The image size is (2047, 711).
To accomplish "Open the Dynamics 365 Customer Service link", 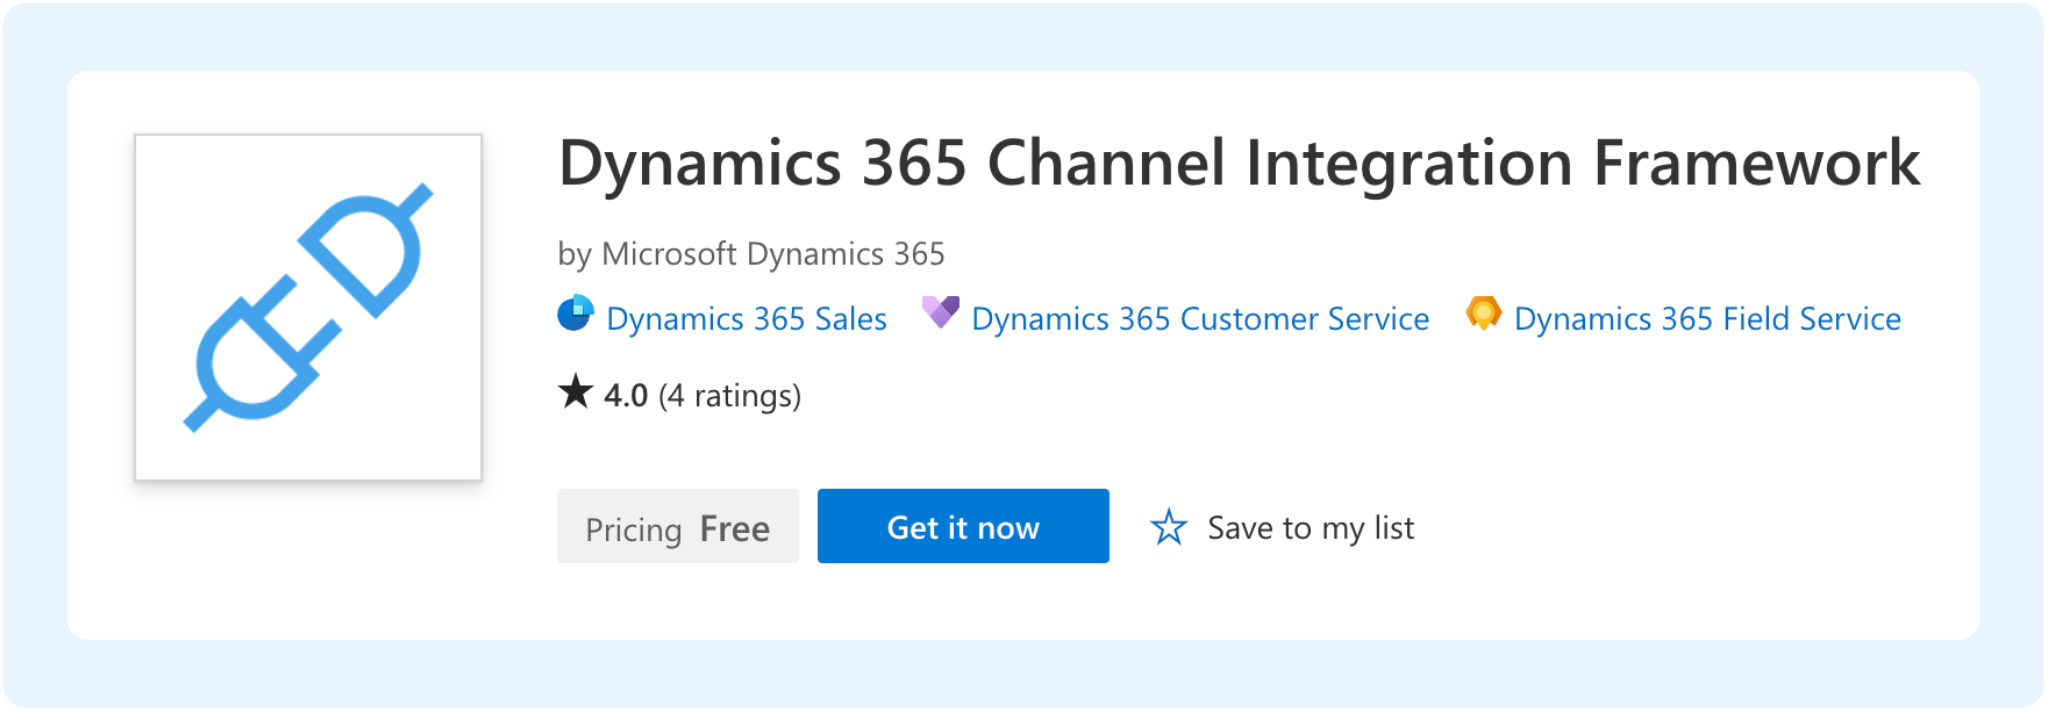I will [1200, 319].
